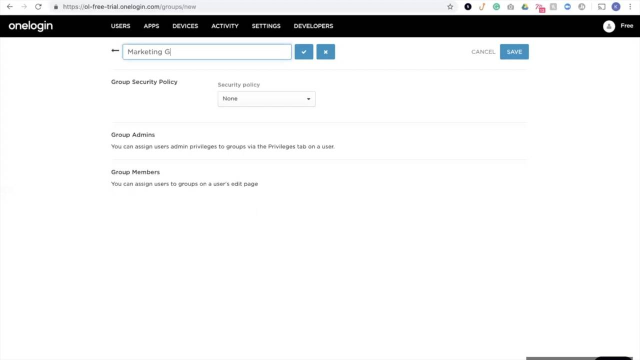Screen dimensions: 640x360
Task: Open the Activity menu
Action: [225, 26]
